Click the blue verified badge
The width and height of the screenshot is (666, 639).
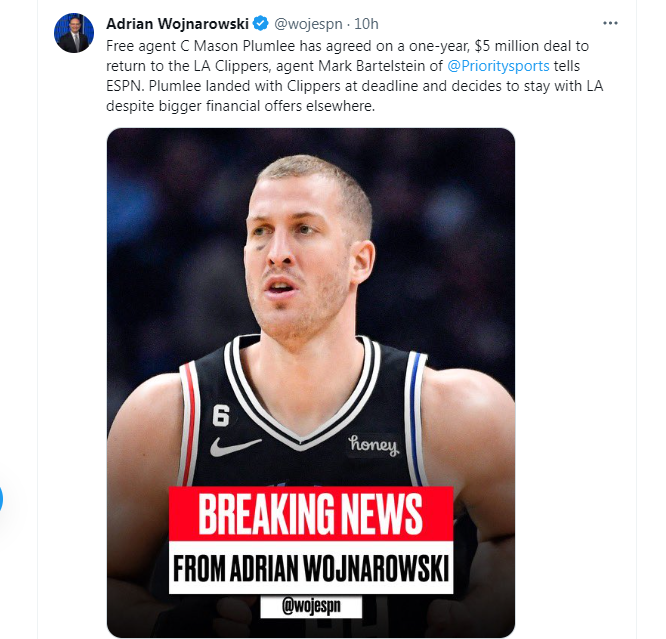coord(260,23)
